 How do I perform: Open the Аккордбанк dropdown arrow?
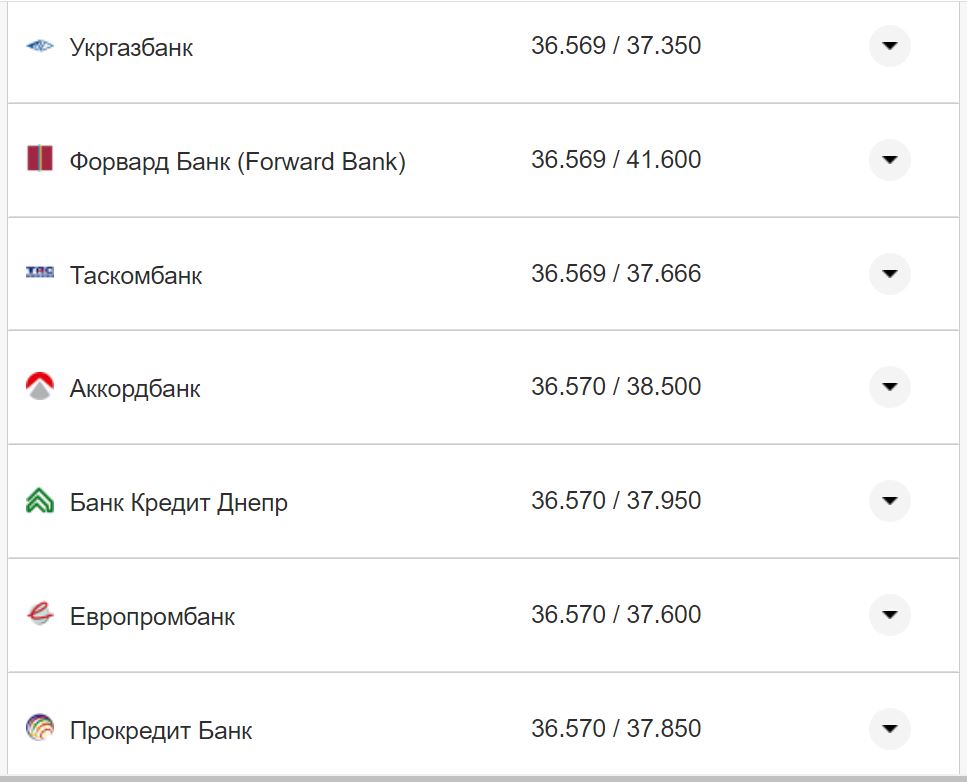click(889, 386)
